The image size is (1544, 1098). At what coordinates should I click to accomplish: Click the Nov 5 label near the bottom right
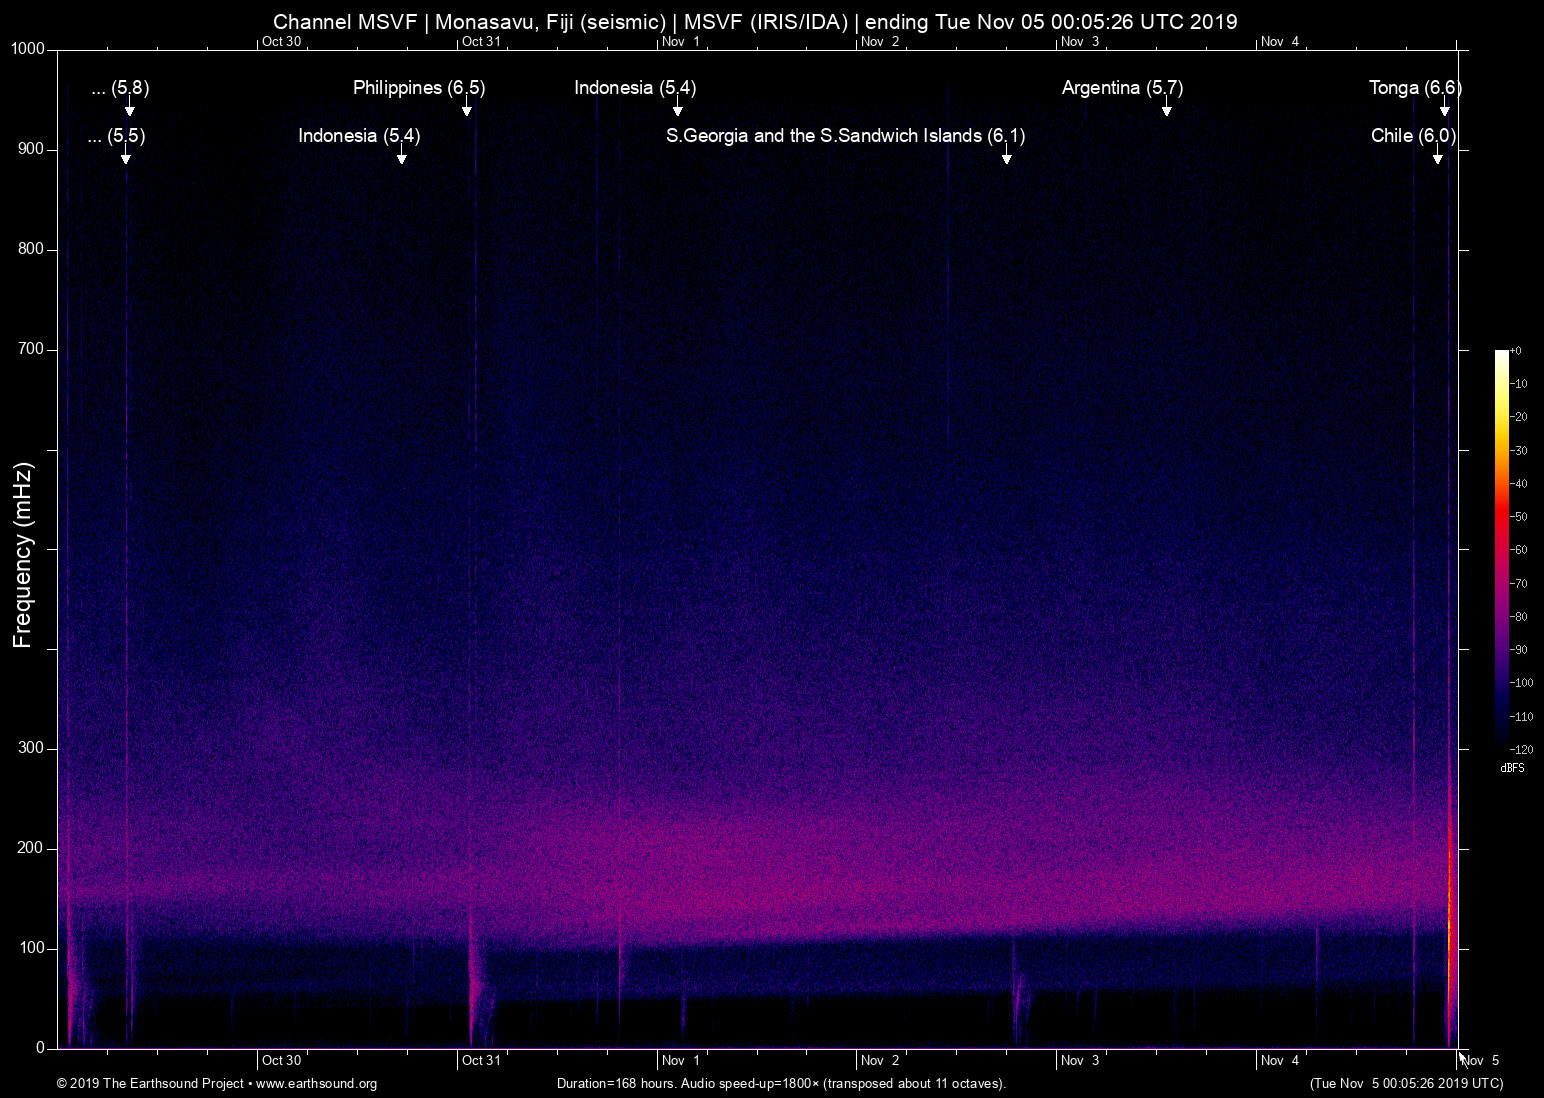pos(1481,1060)
